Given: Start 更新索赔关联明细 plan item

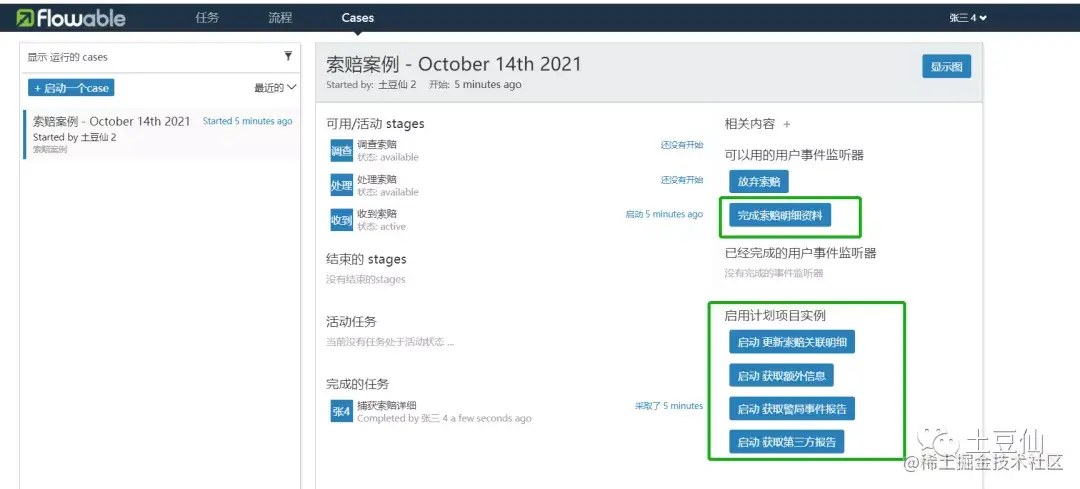Looking at the screenshot, I should point(792,342).
